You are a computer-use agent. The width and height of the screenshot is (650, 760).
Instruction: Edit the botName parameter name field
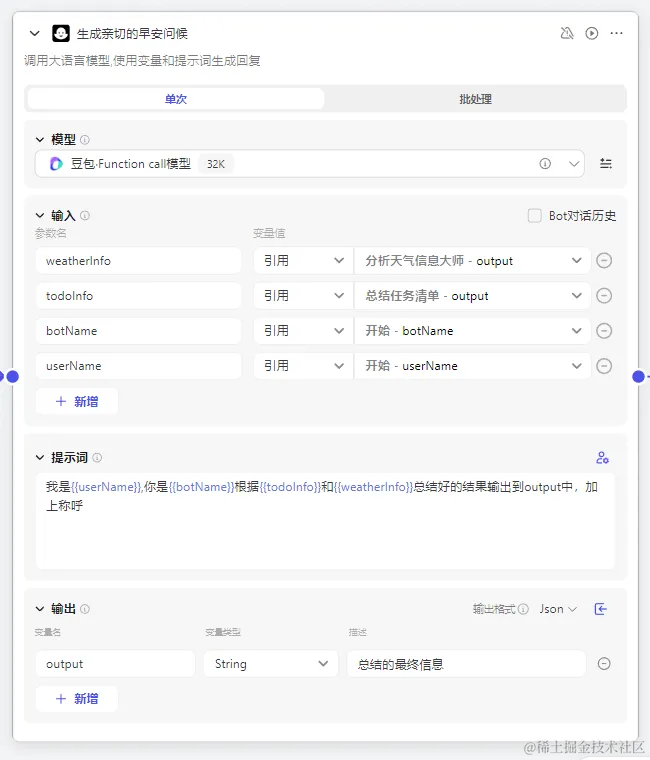point(139,331)
